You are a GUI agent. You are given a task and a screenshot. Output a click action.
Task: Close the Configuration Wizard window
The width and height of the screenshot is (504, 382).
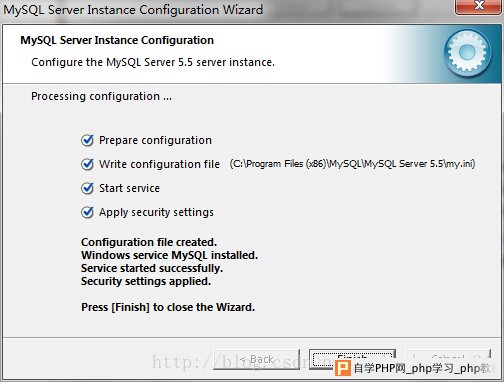click(x=479, y=6)
